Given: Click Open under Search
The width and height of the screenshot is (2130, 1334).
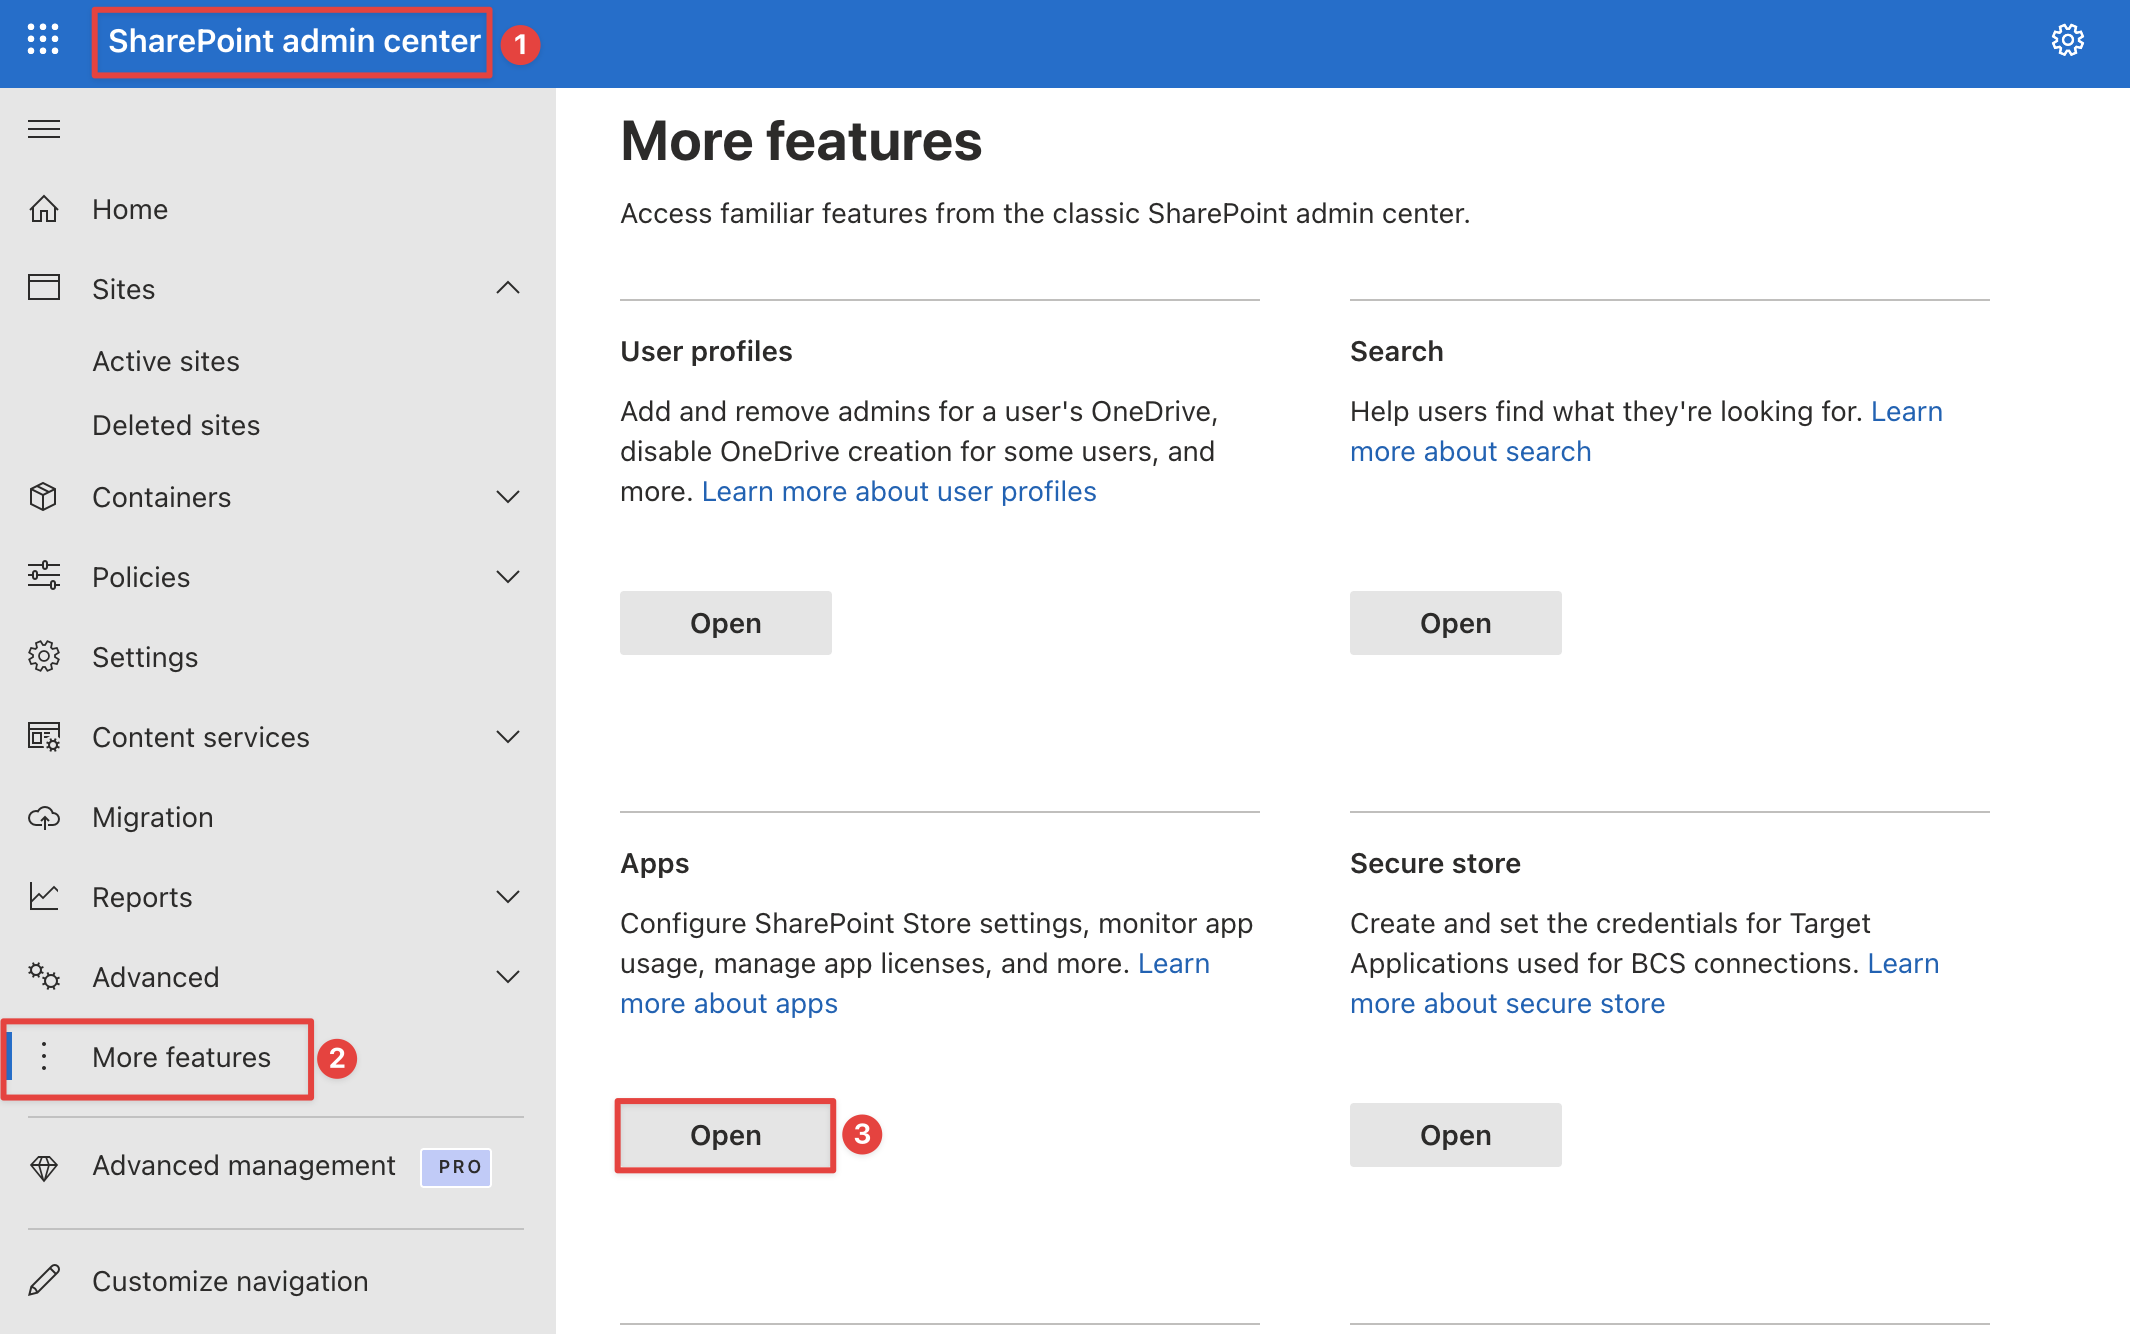Looking at the screenshot, I should click(1456, 623).
